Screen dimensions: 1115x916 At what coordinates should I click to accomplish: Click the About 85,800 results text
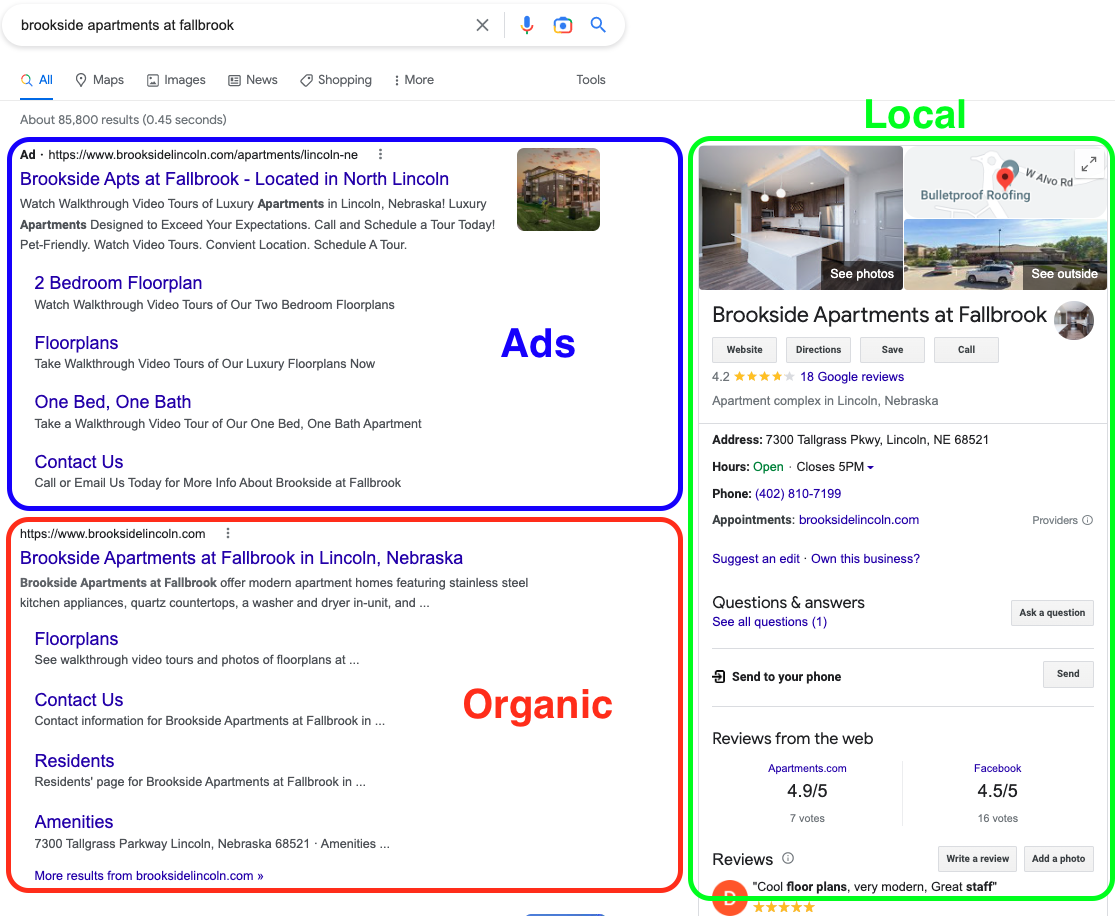(123, 119)
